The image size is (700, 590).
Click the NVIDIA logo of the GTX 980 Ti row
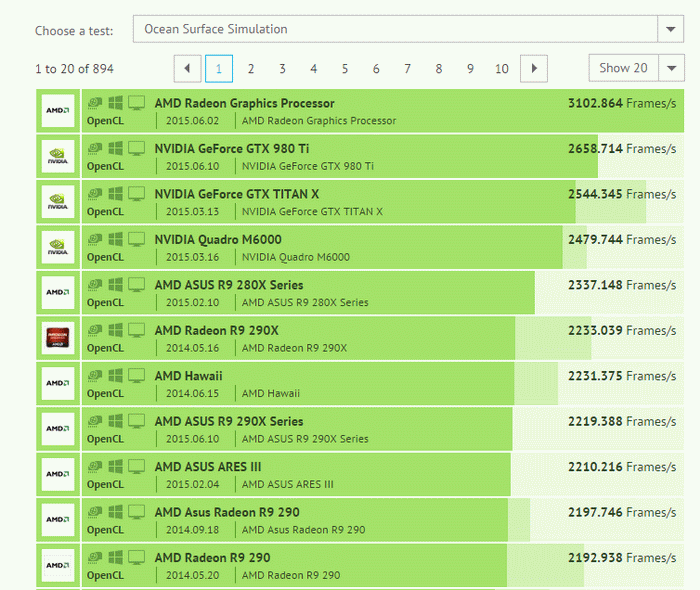[58, 156]
